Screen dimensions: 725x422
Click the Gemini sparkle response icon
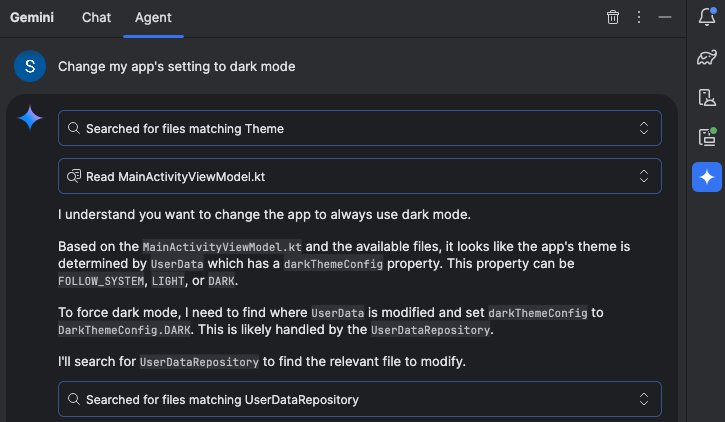[30, 119]
